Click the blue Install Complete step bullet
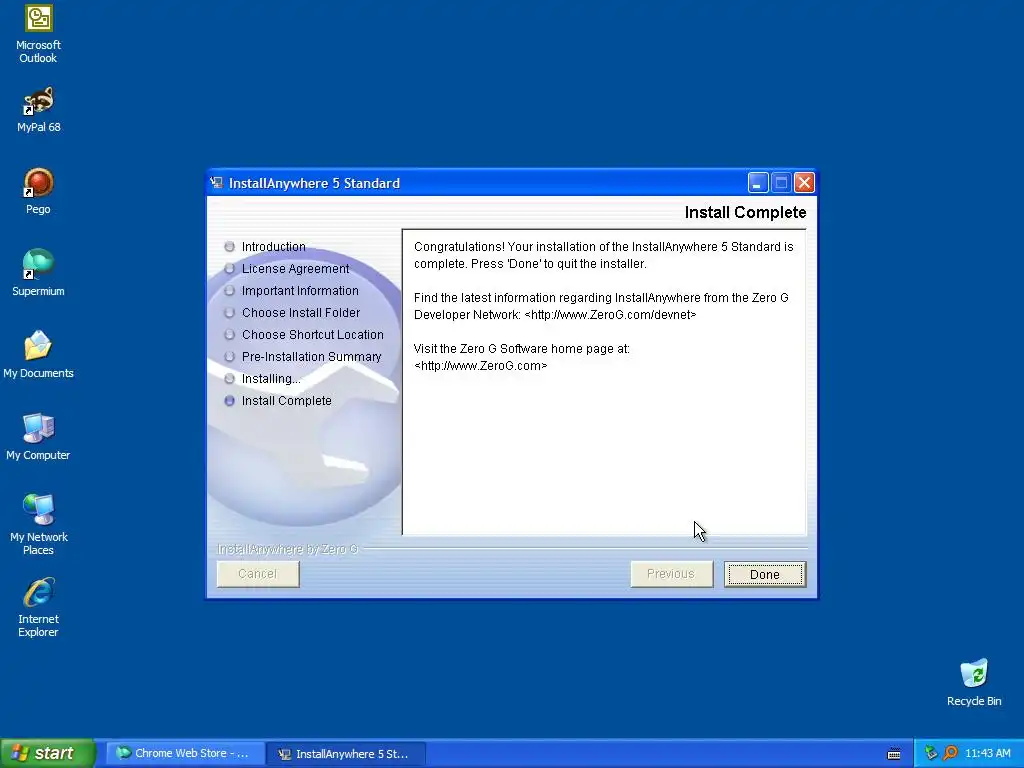The image size is (1024, 768). click(229, 401)
